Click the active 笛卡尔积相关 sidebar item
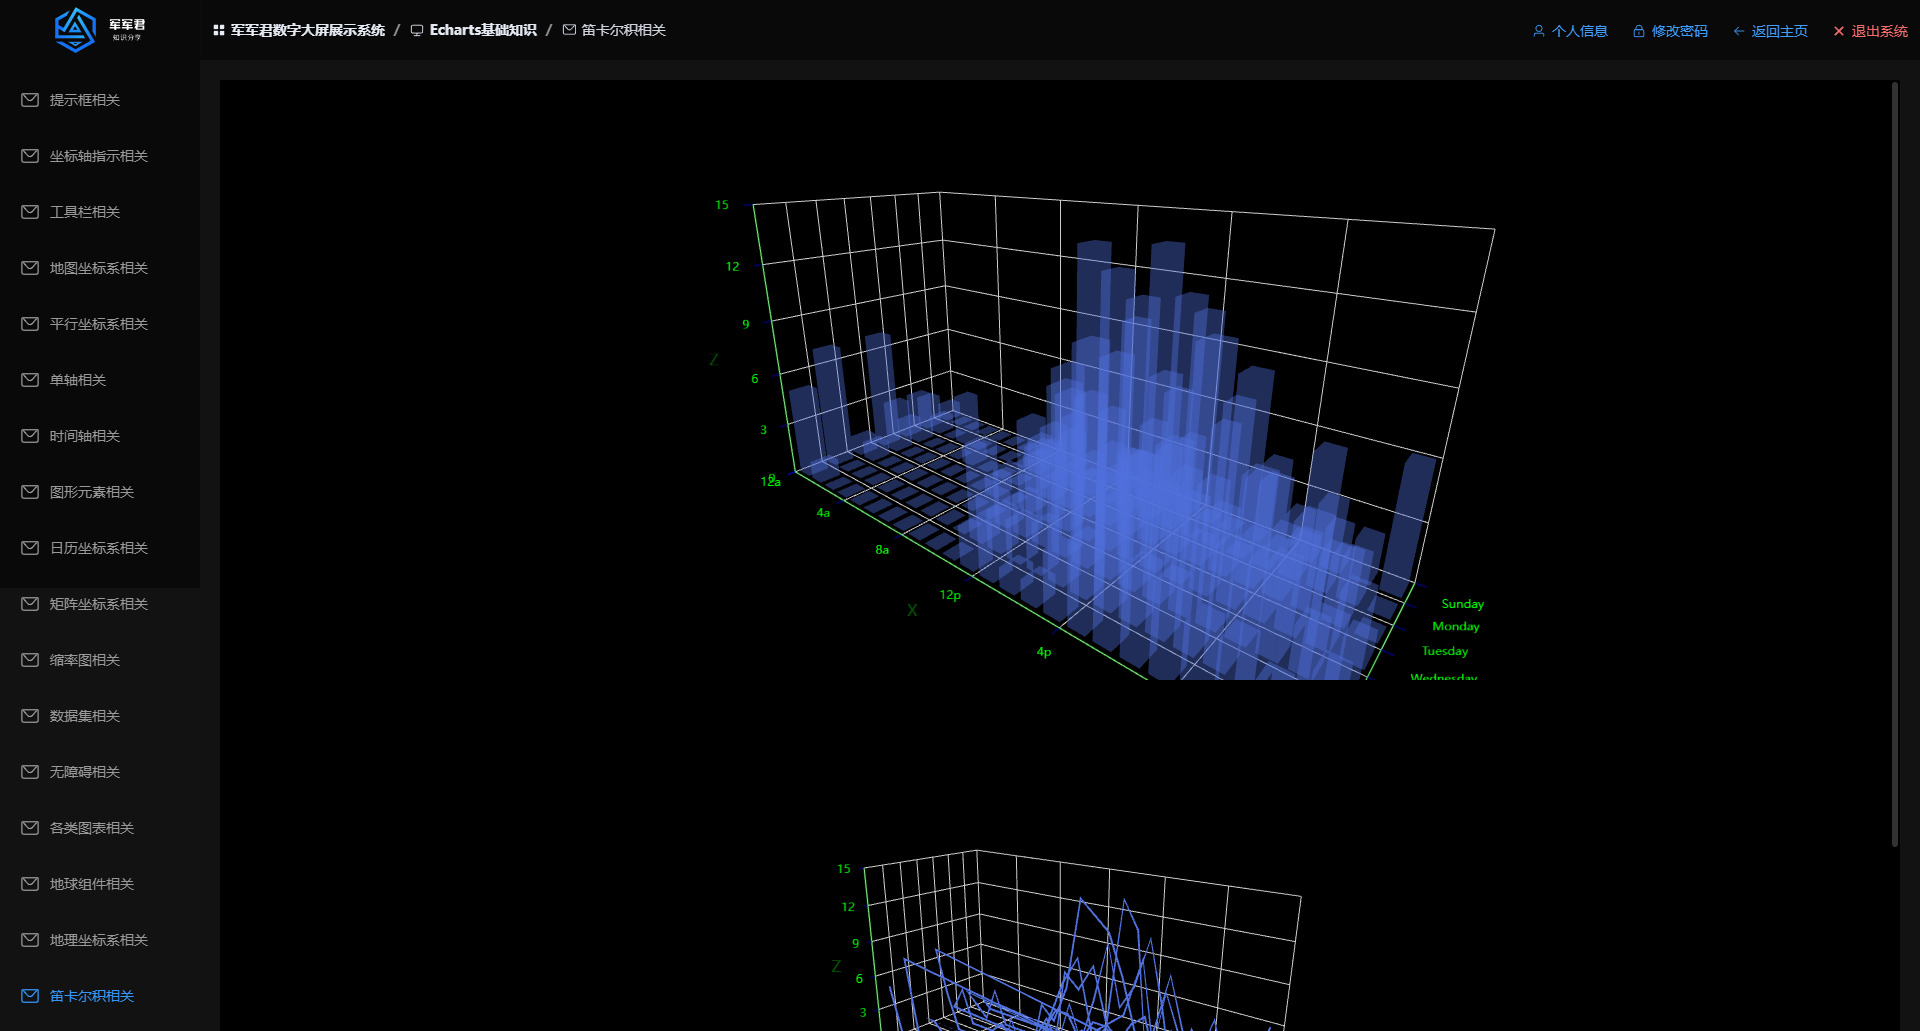Viewport: 1920px width, 1031px height. coord(91,996)
